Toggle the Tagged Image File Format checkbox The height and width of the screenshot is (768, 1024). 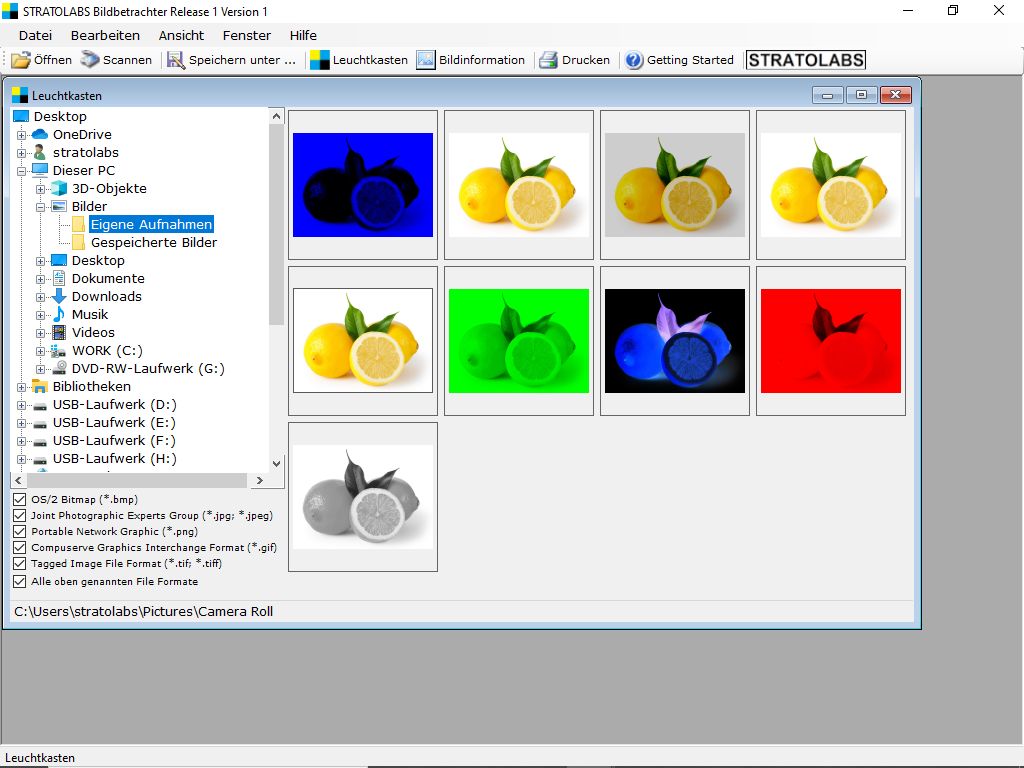point(20,564)
